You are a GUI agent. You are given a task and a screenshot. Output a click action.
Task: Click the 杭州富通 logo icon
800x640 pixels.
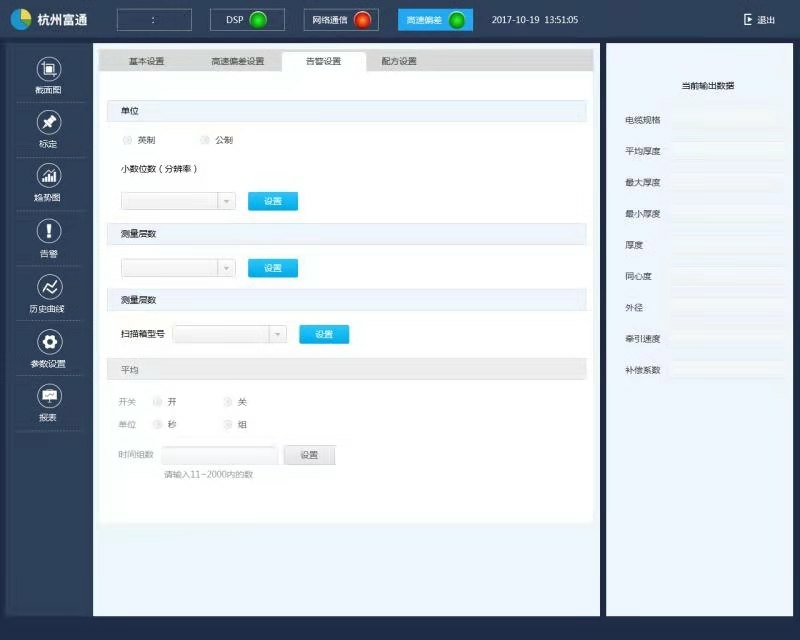(x=21, y=19)
